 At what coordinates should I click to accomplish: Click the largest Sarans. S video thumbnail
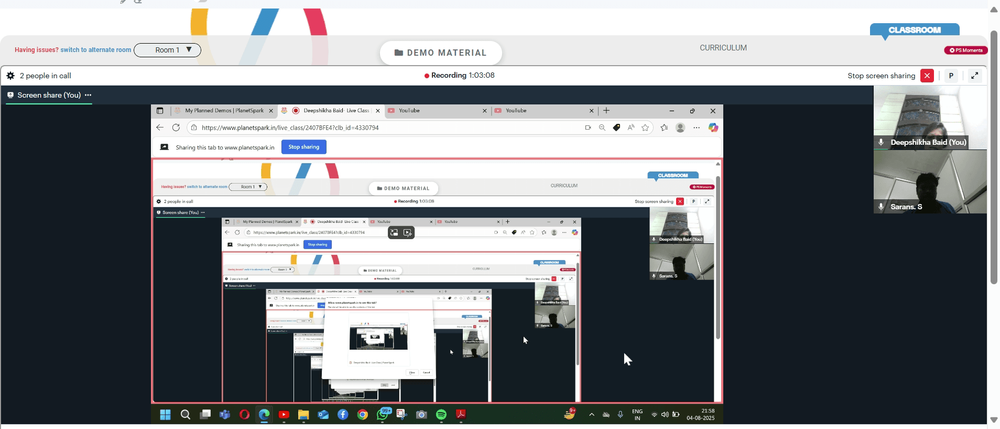(x=929, y=182)
